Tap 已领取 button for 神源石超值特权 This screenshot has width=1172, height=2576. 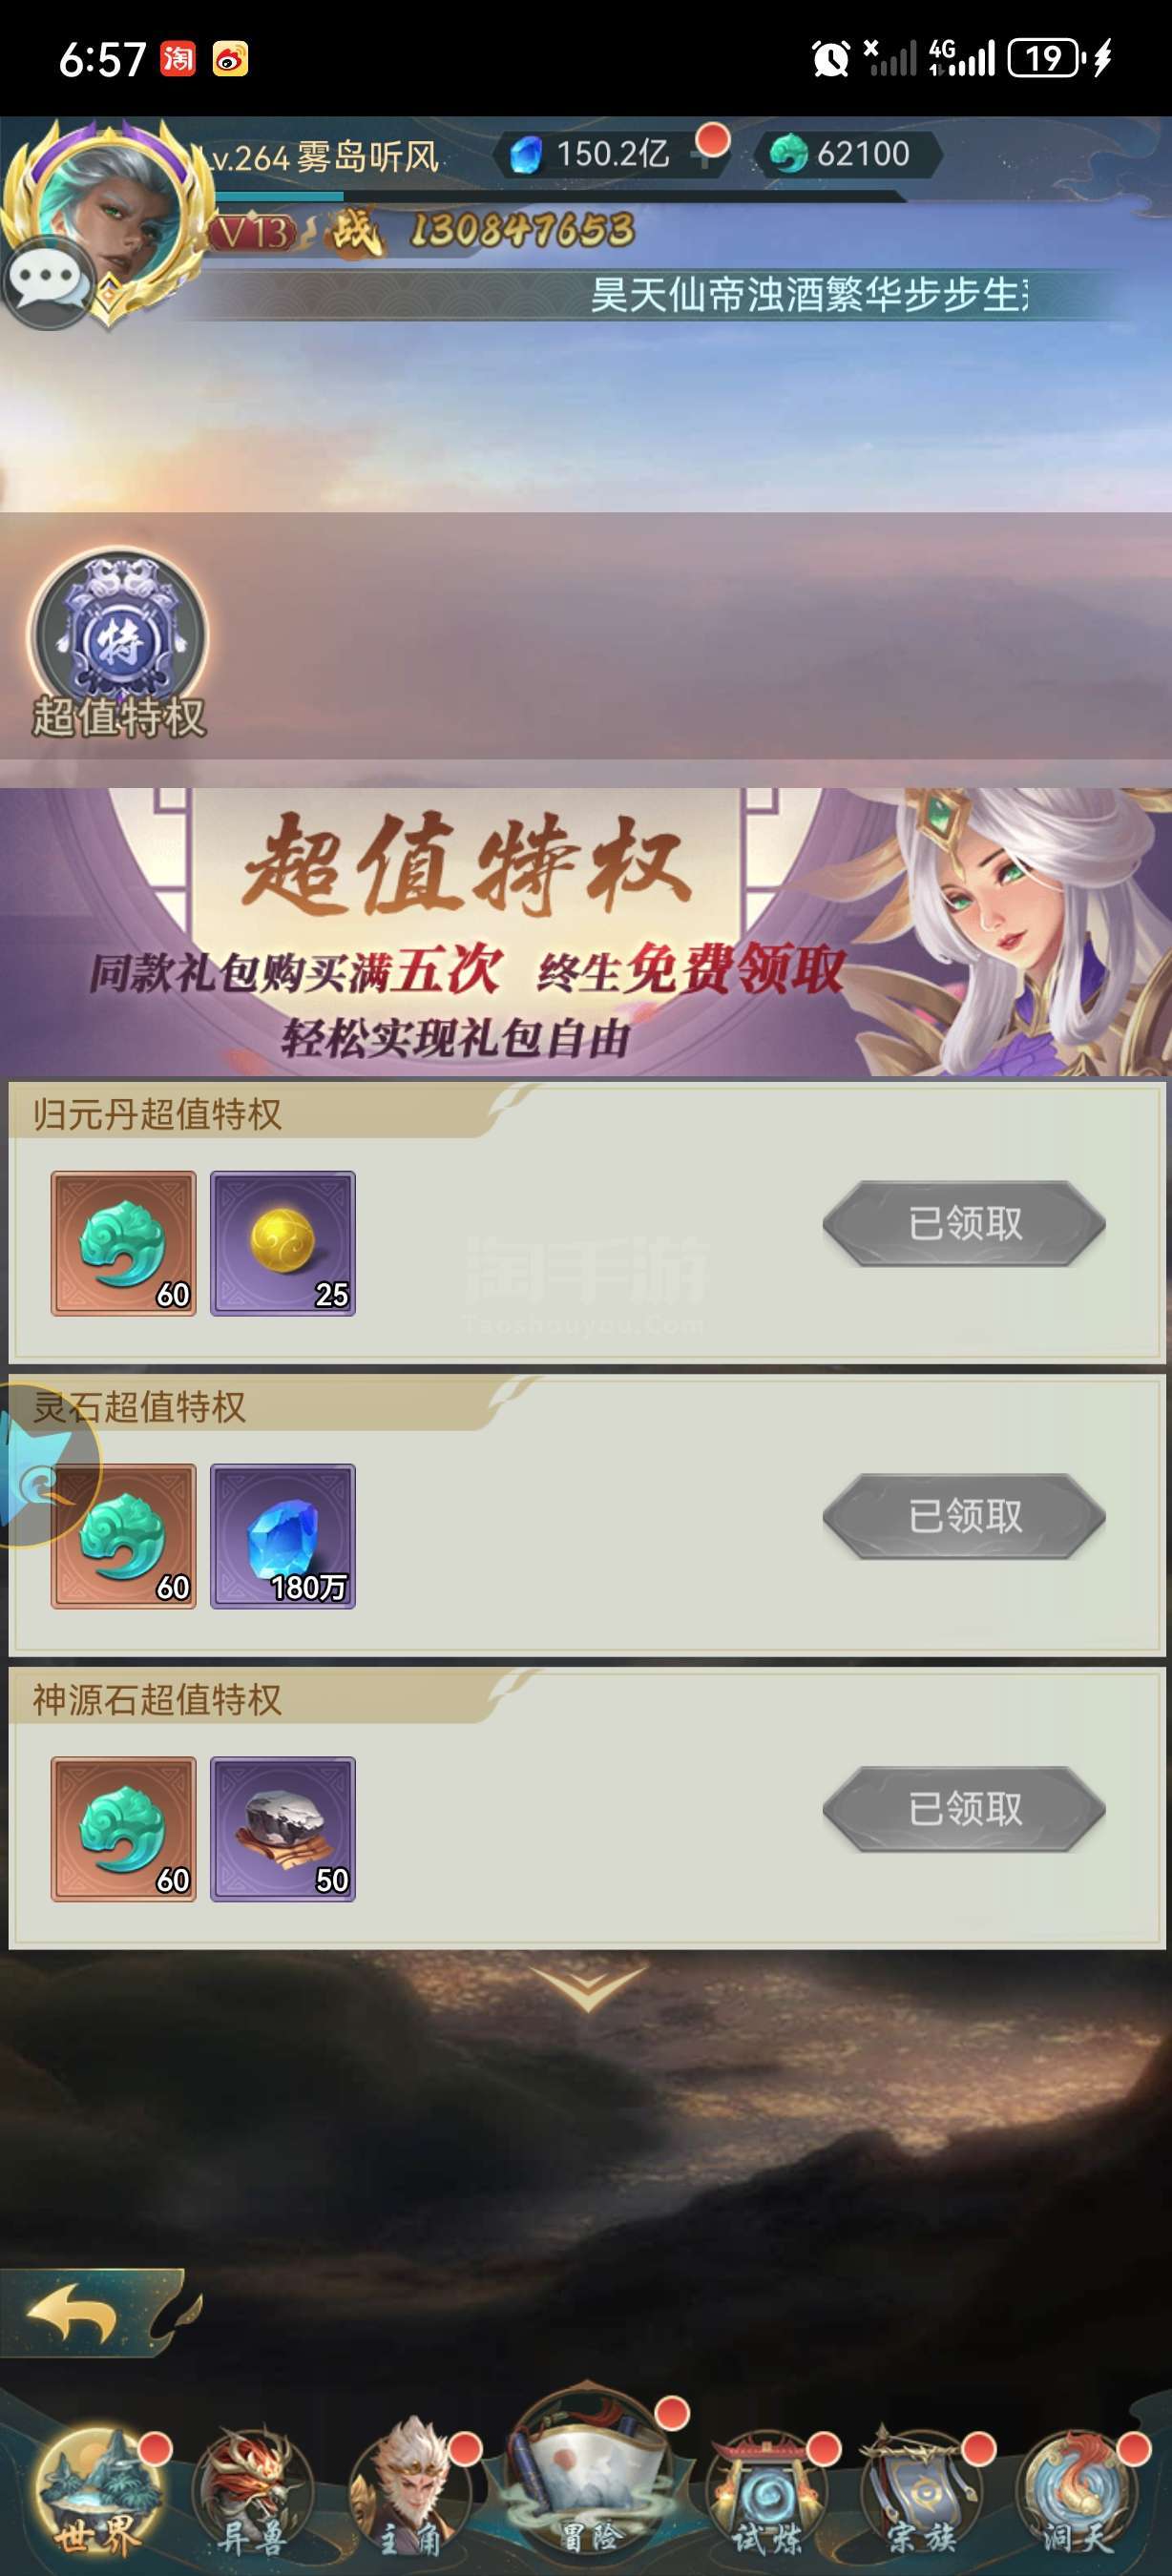pyautogui.click(x=964, y=1809)
